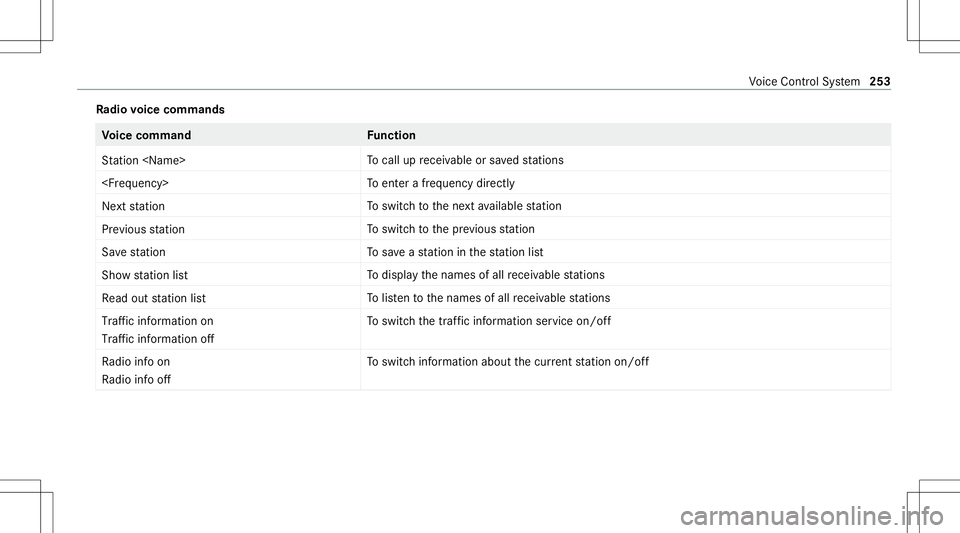
Task: Select the 'Radio info off' command text
Action: pos(137,380)
